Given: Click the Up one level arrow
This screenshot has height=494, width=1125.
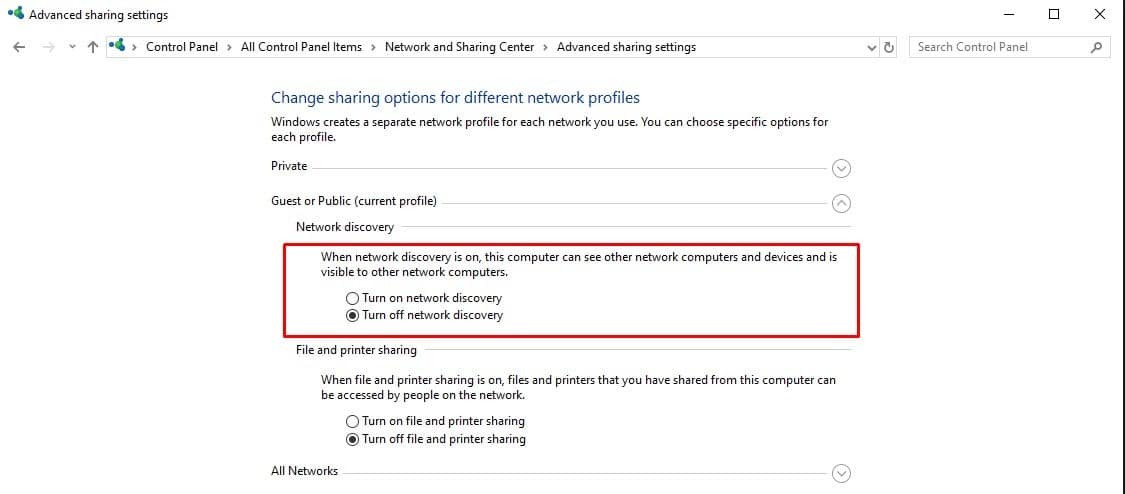Looking at the screenshot, I should tap(93, 47).
